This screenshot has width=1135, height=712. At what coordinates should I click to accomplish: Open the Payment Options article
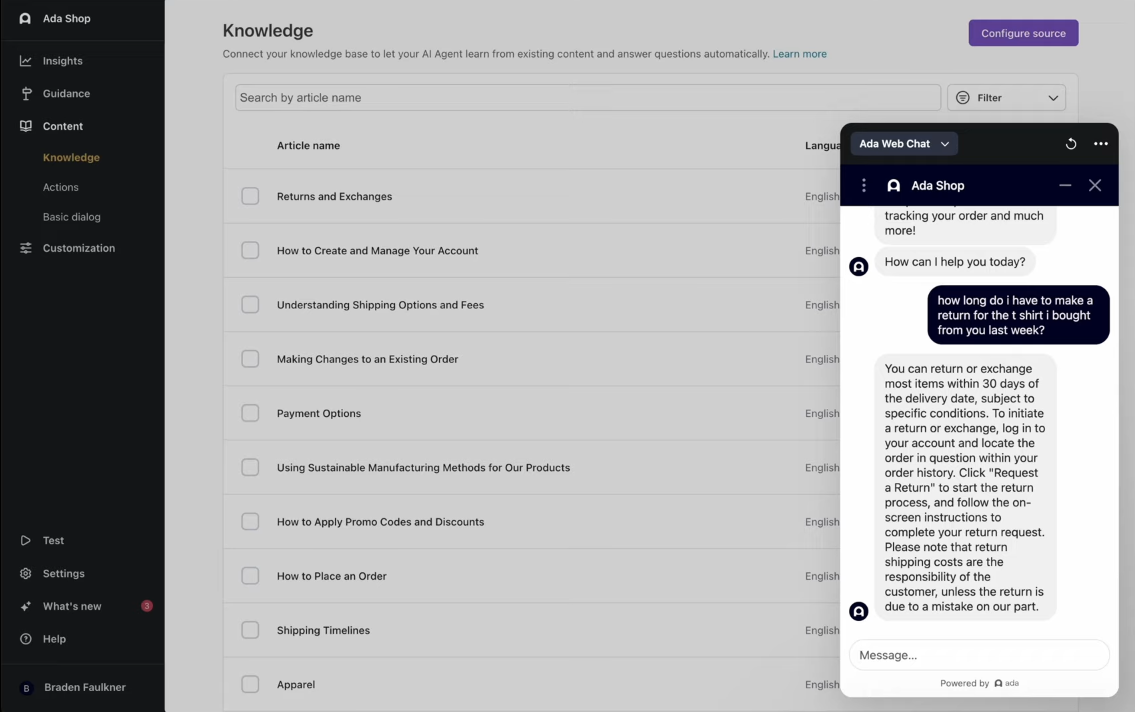[x=318, y=413]
